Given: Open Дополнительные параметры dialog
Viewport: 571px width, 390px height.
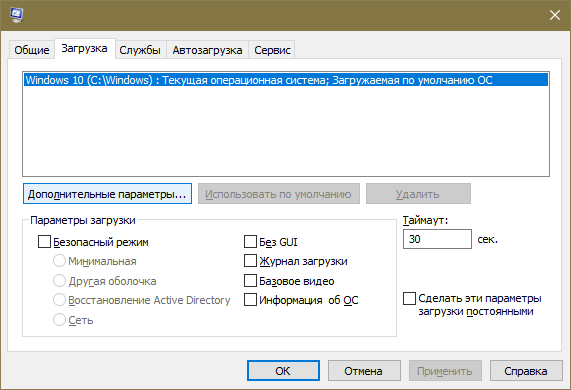Looking at the screenshot, I should pyautogui.click(x=107, y=194).
